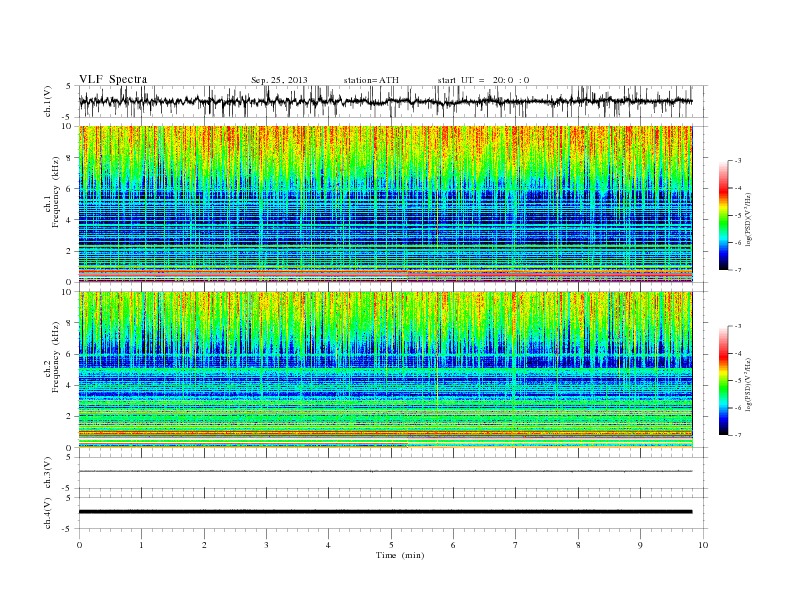The height and width of the screenshot is (612, 792).
Task: Click the "5" tick on the time axis
Action: coord(391,545)
